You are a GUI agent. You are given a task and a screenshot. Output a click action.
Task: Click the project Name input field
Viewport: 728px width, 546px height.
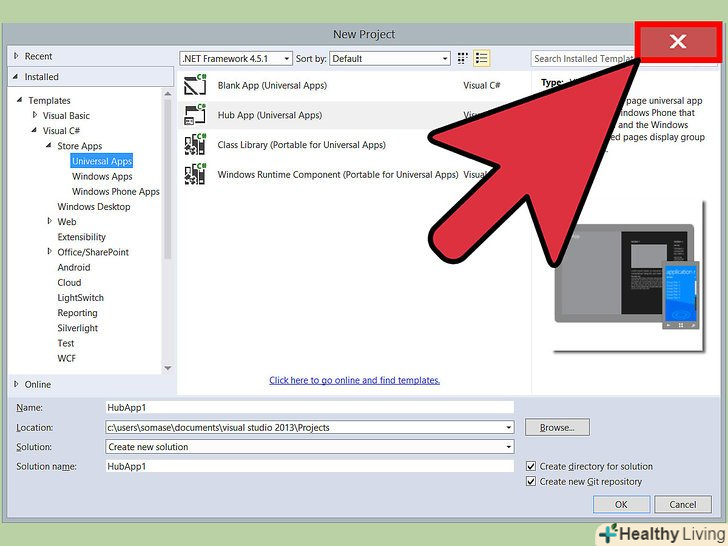point(310,408)
